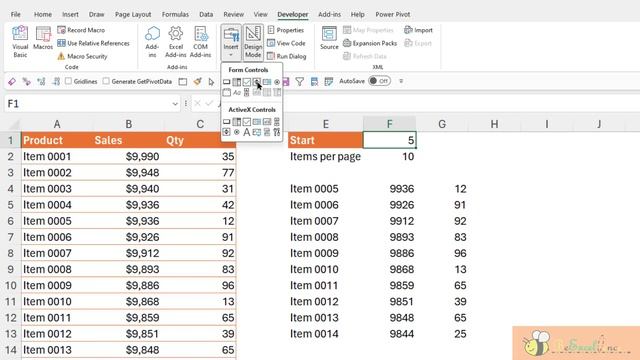Open the File tab
The height and width of the screenshot is (360, 640).
coord(16,14)
